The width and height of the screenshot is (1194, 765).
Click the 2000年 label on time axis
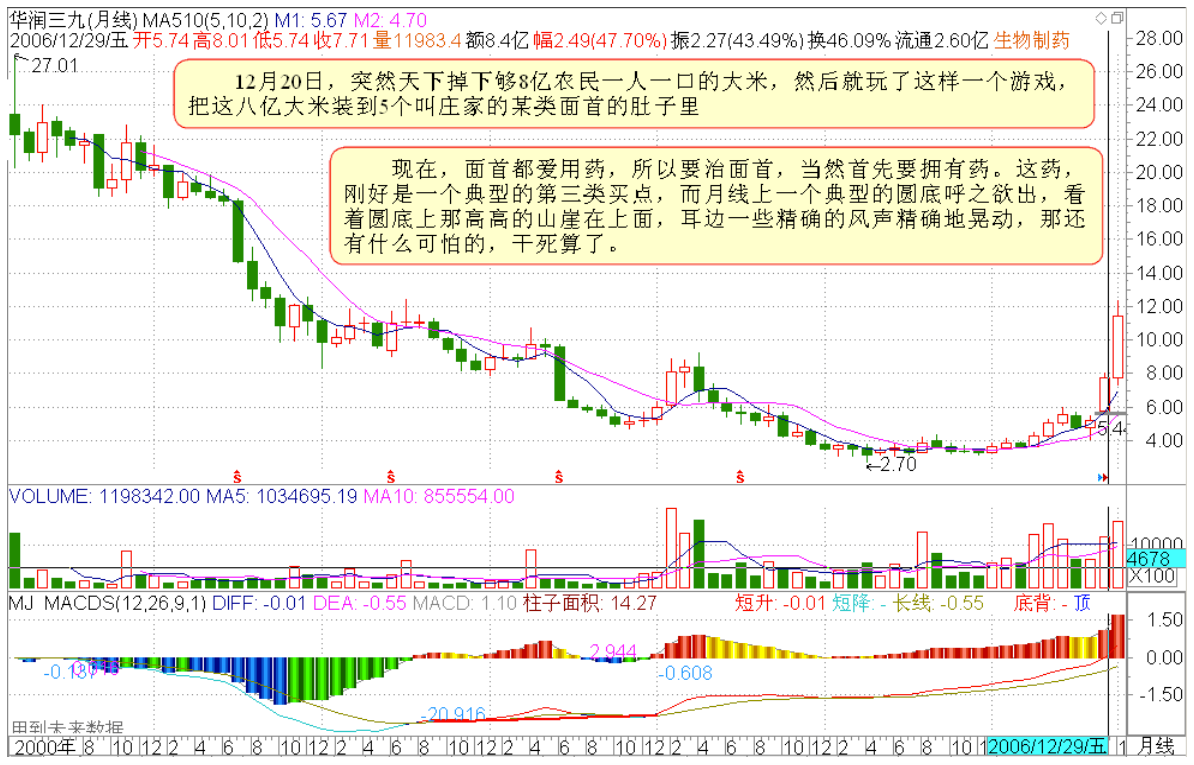pos(44,747)
